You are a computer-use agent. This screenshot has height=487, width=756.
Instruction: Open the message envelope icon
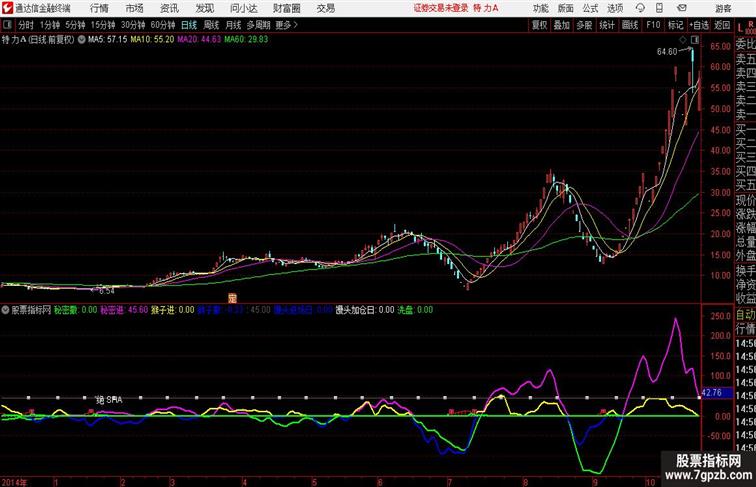click(x=681, y=8)
